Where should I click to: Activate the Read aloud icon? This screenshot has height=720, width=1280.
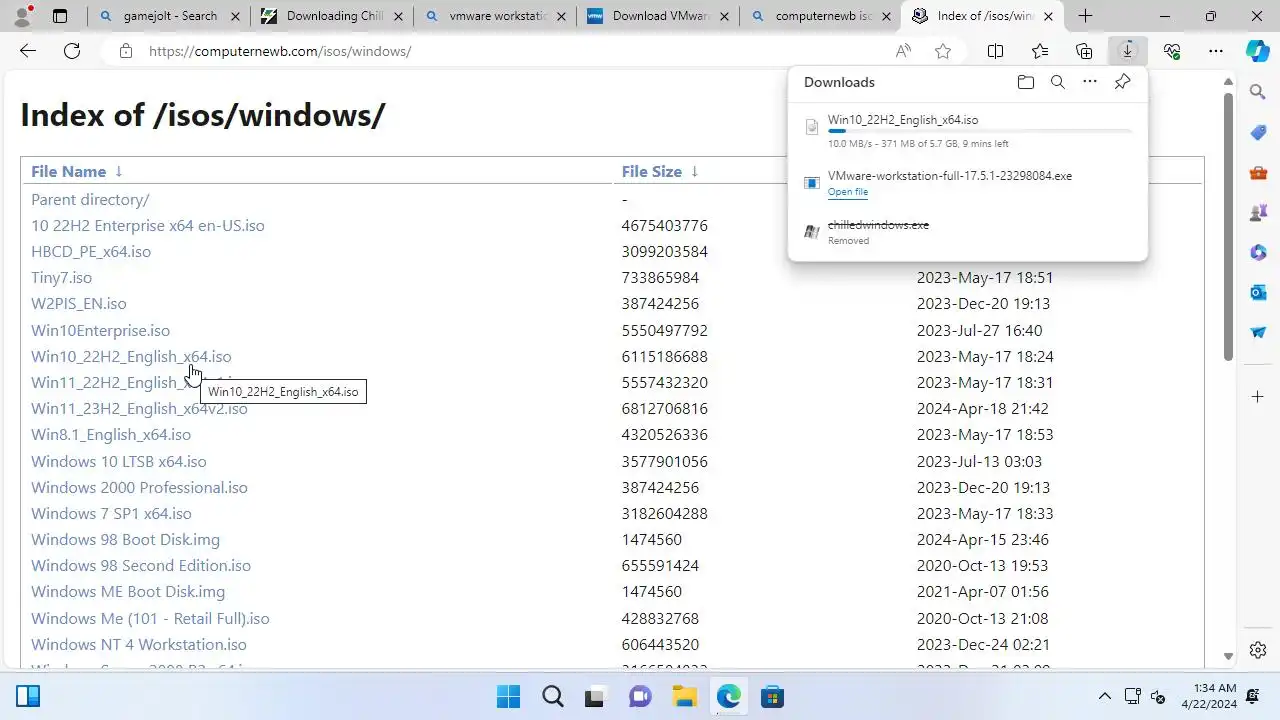pyautogui.click(x=903, y=51)
